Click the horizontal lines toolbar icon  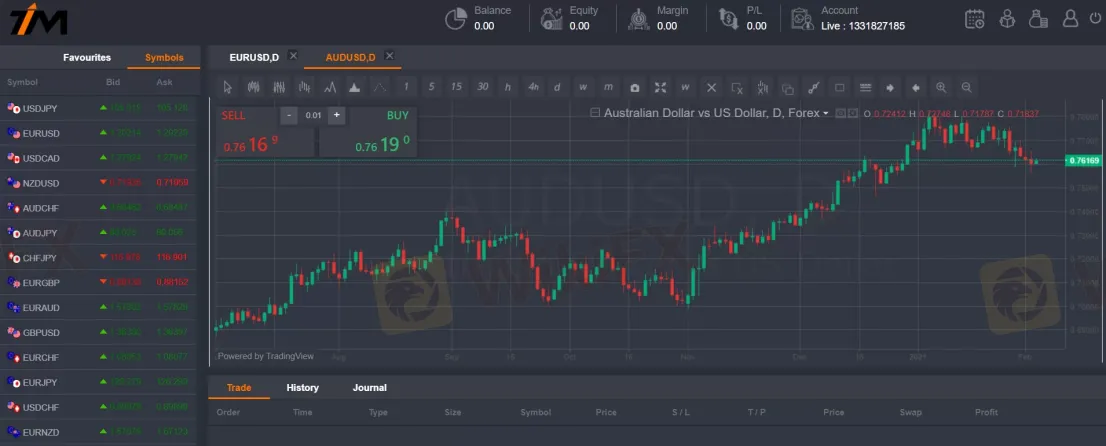865,88
